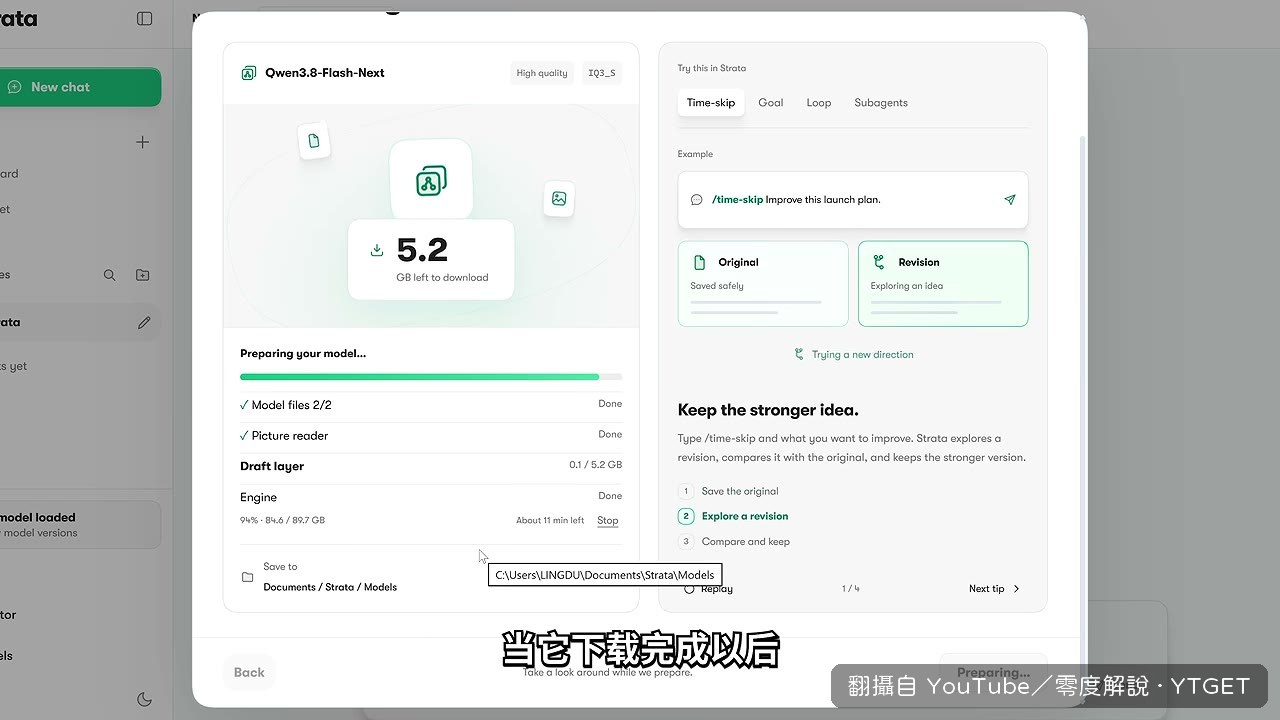Click the pencil edit icon in the sidebar

(144, 323)
